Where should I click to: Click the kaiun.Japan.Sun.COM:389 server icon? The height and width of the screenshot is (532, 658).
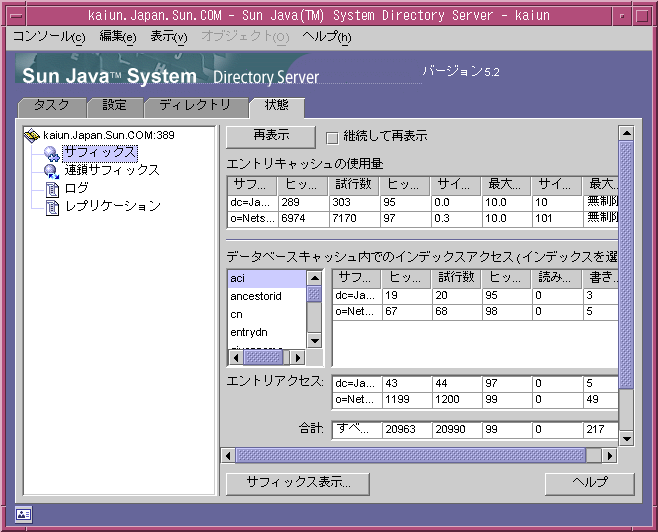pyautogui.click(x=32, y=135)
